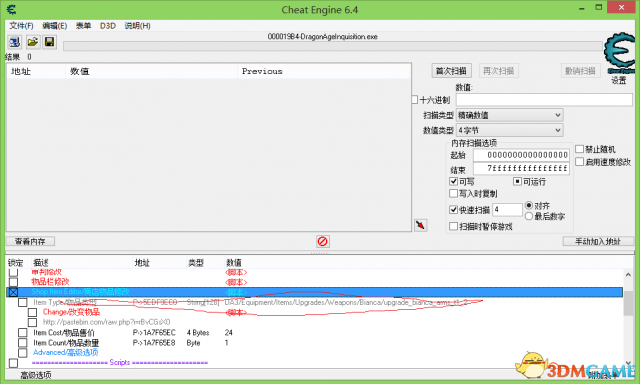
Task: Click the 再次扫描 button
Action: pos(498,71)
